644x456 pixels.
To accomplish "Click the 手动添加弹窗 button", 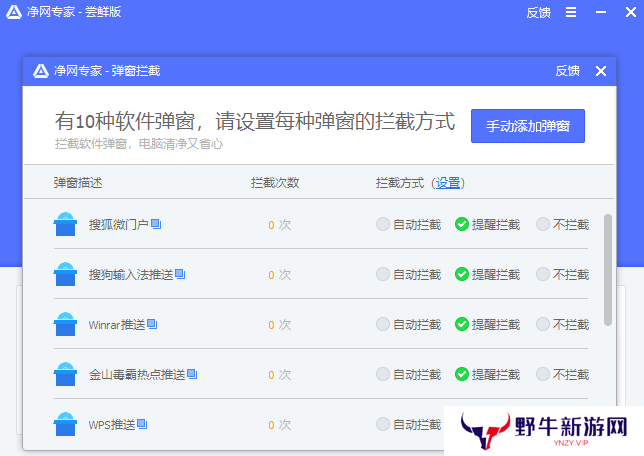I will (528, 126).
